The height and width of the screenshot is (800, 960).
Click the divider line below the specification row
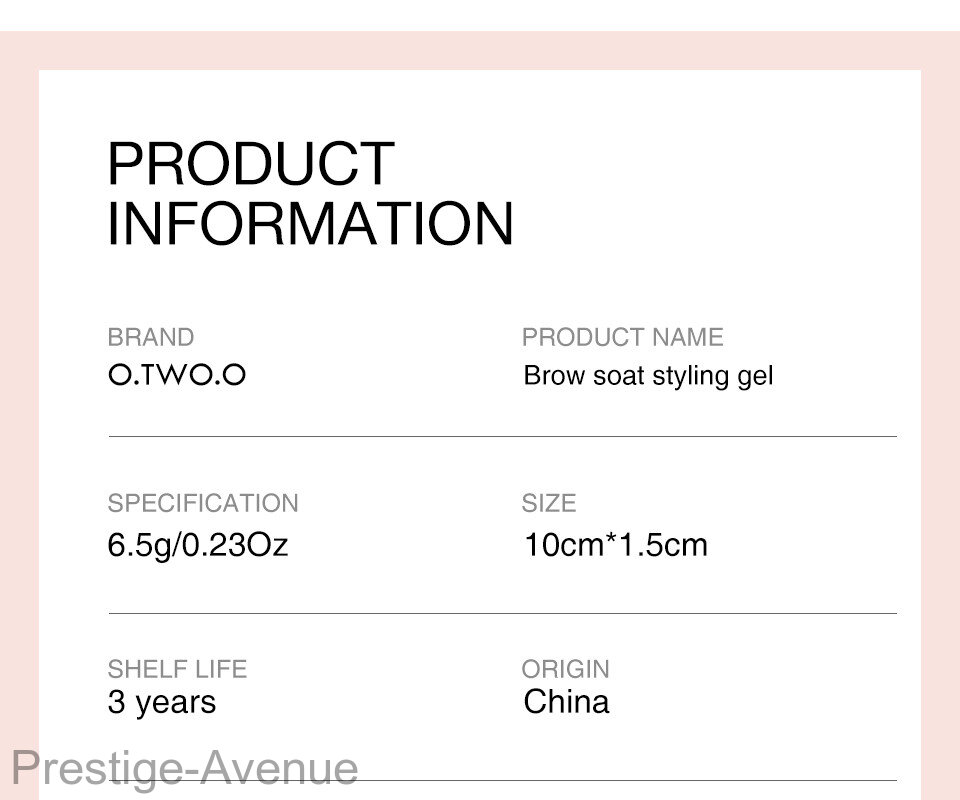[503, 613]
